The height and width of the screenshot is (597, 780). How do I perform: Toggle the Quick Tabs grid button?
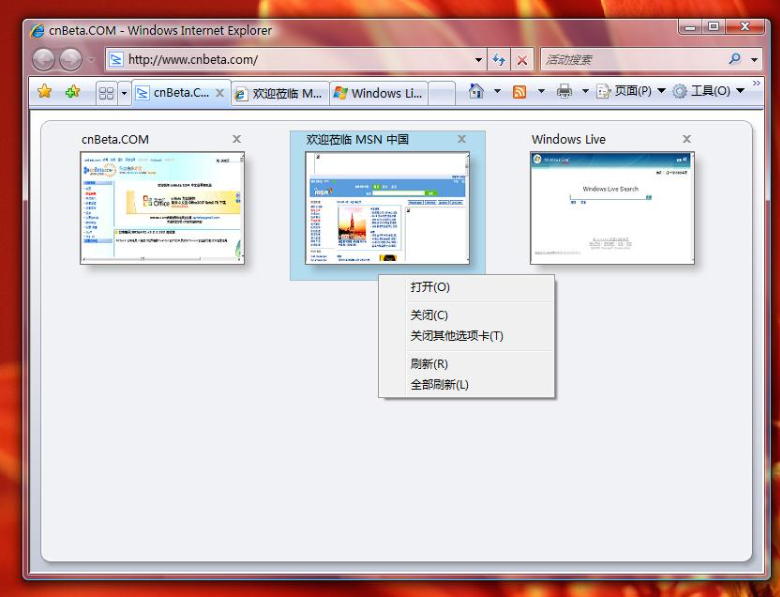[106, 93]
